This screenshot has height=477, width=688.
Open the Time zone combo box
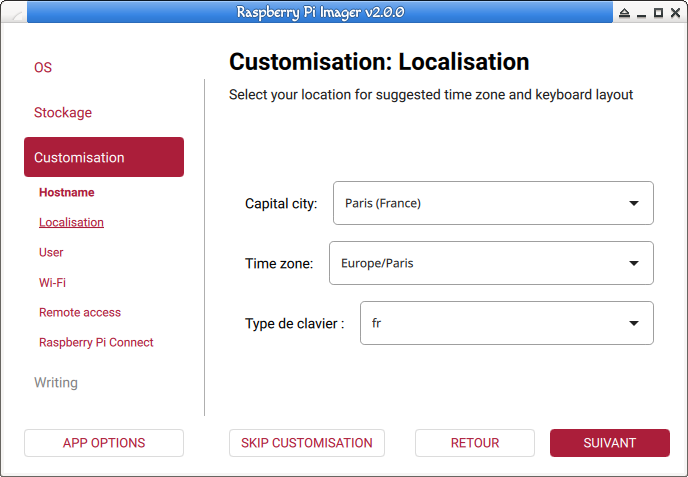click(491, 263)
